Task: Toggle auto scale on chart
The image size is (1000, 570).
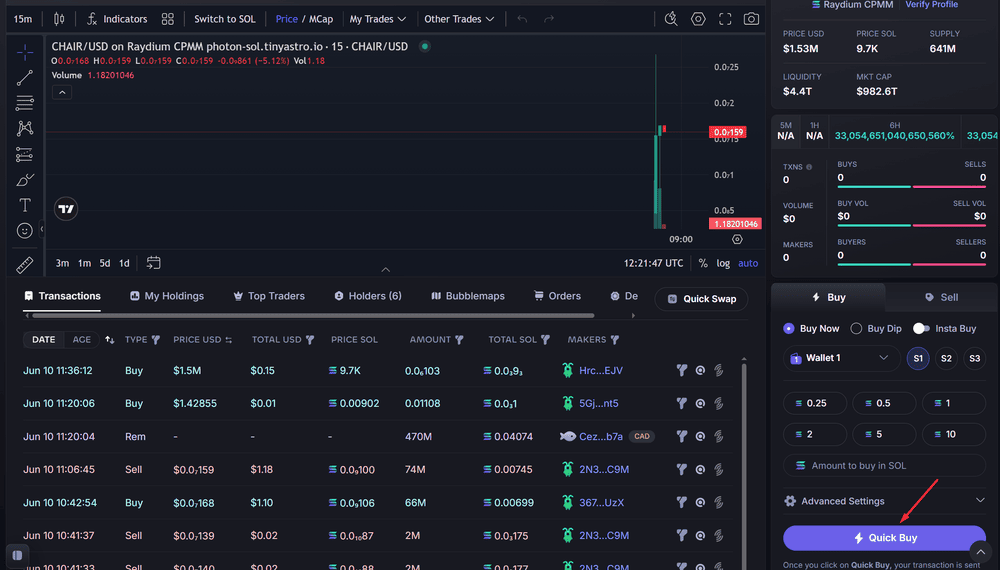Action: pyautogui.click(x=748, y=263)
